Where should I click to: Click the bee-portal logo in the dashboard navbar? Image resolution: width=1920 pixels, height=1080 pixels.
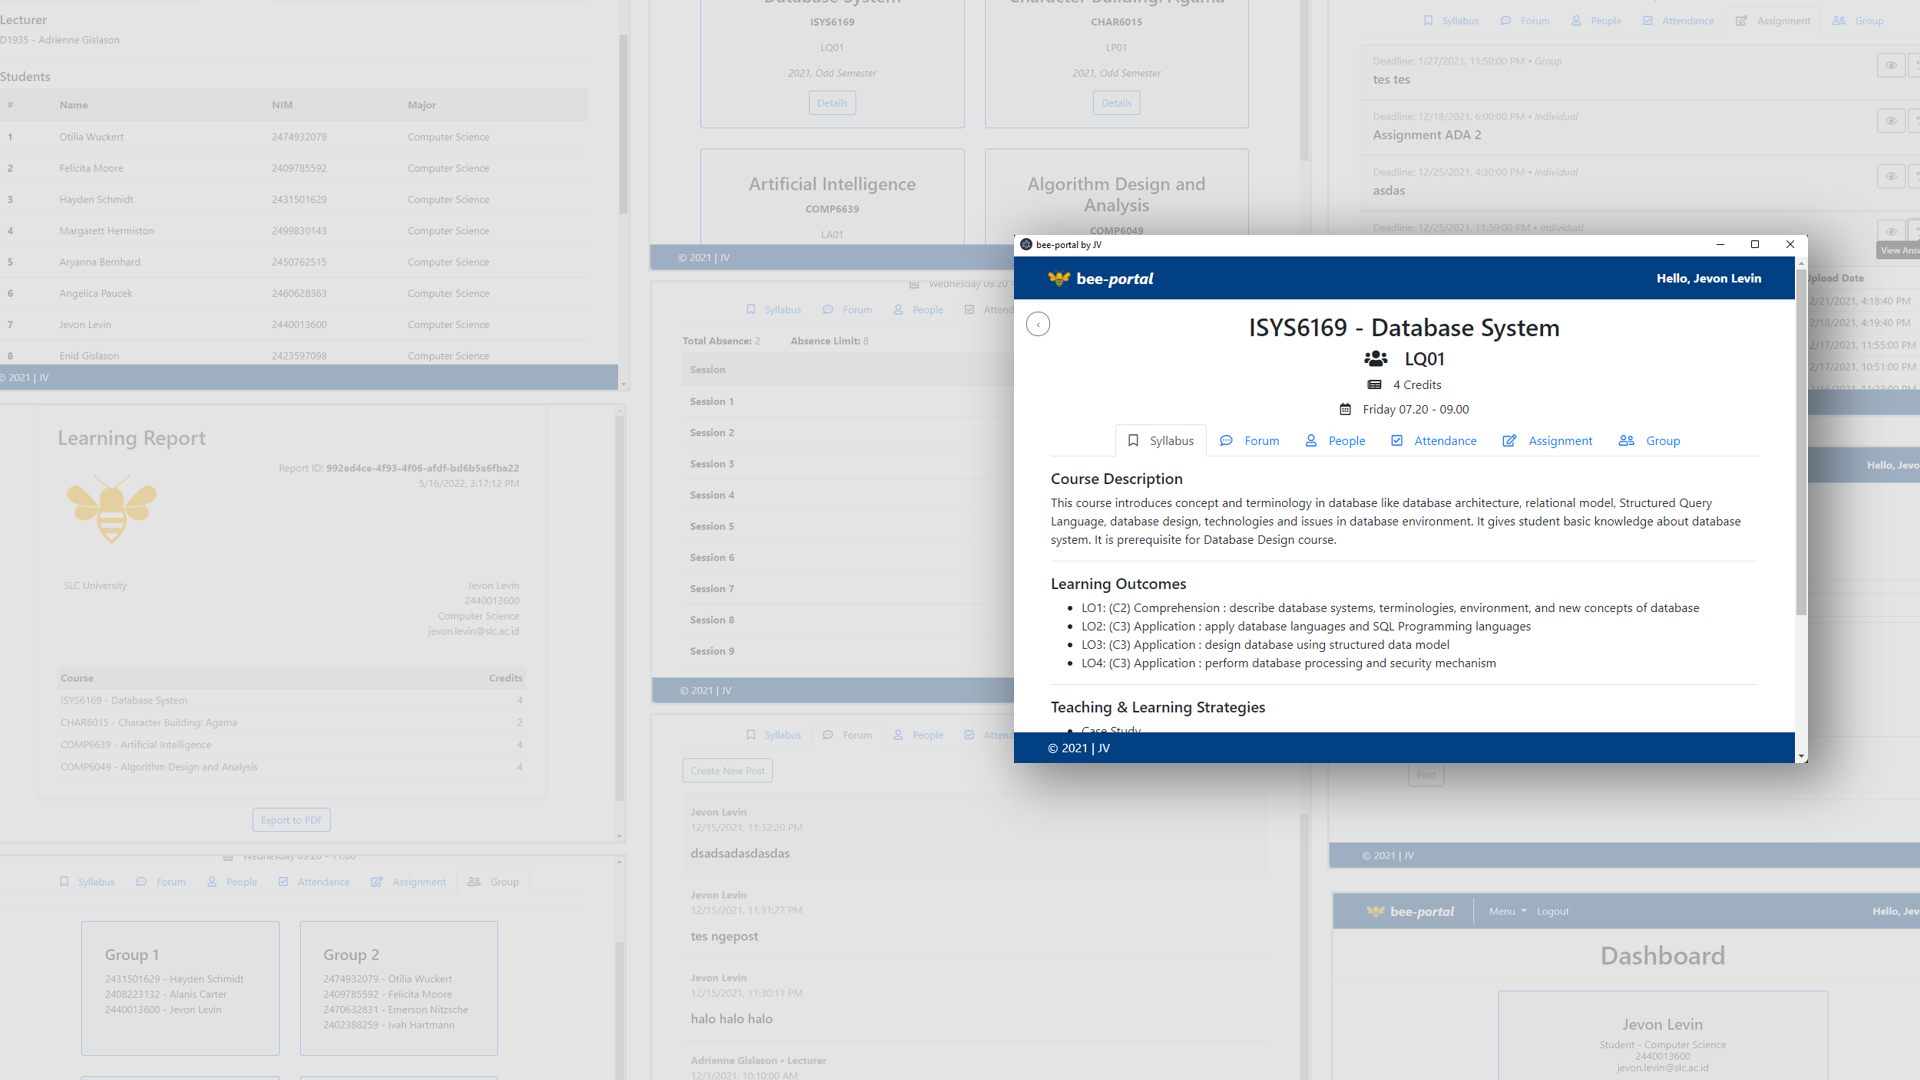[x=1410, y=912]
